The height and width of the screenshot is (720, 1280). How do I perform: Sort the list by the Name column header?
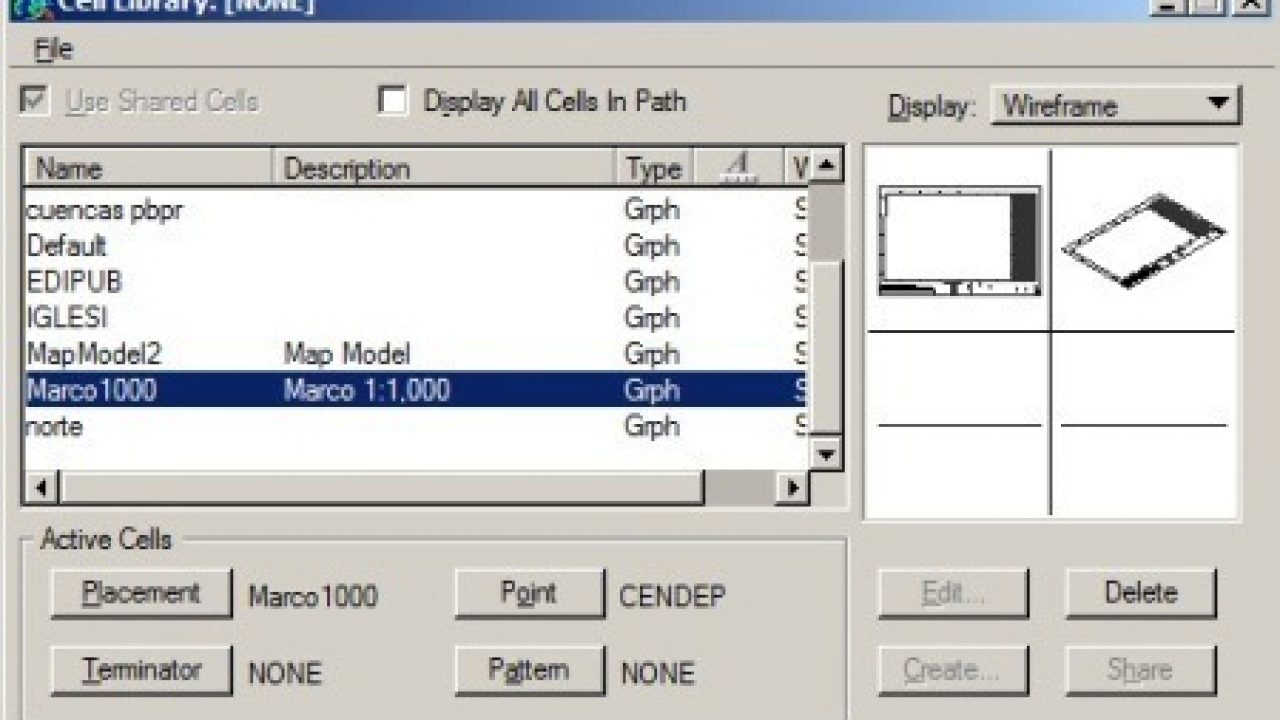click(x=148, y=169)
